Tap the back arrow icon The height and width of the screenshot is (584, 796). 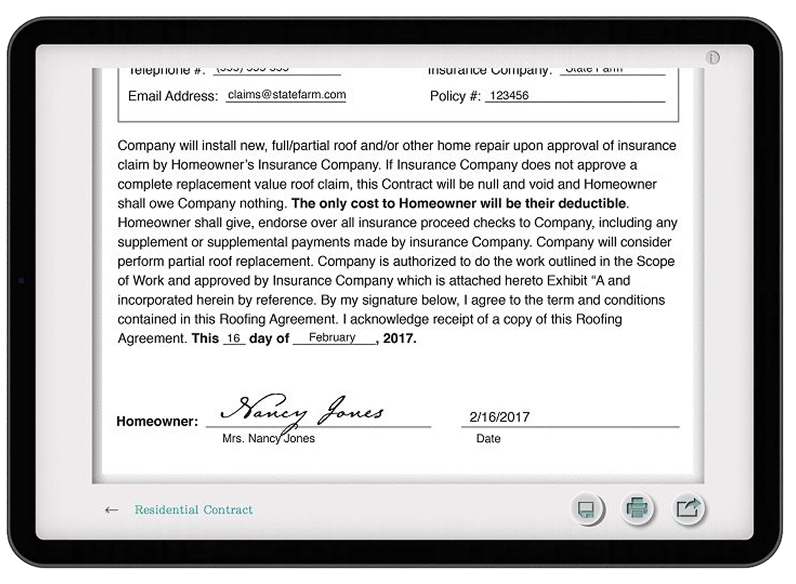point(111,510)
